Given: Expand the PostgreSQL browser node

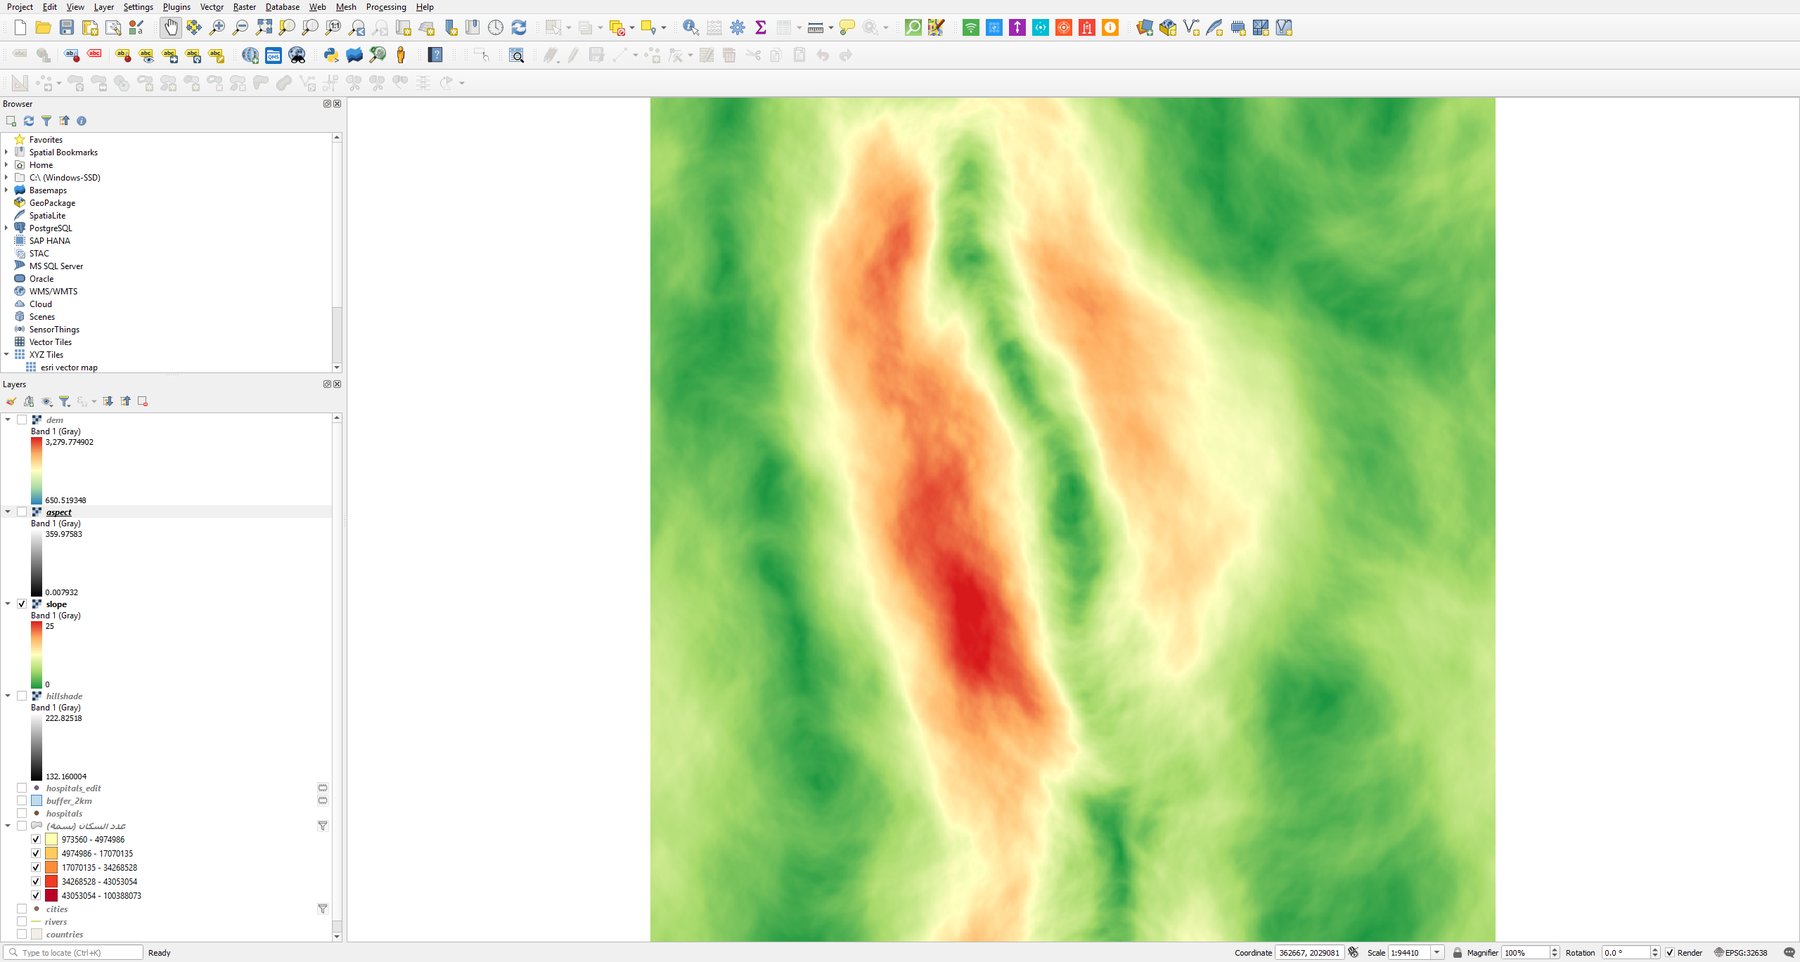Looking at the screenshot, I should pos(7,228).
